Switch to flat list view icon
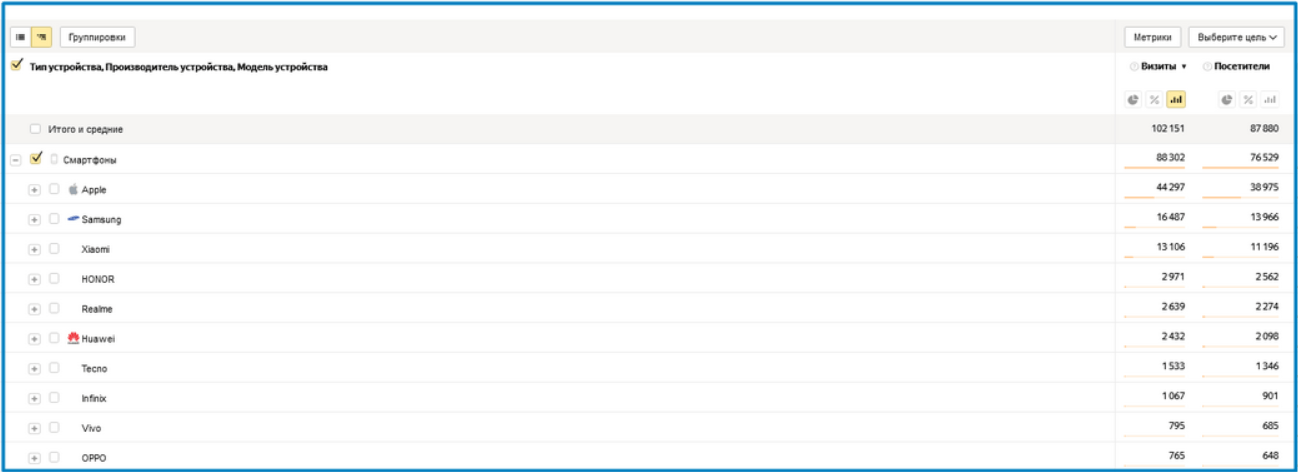The height and width of the screenshot is (472, 1298). pyautogui.click(x=21, y=37)
